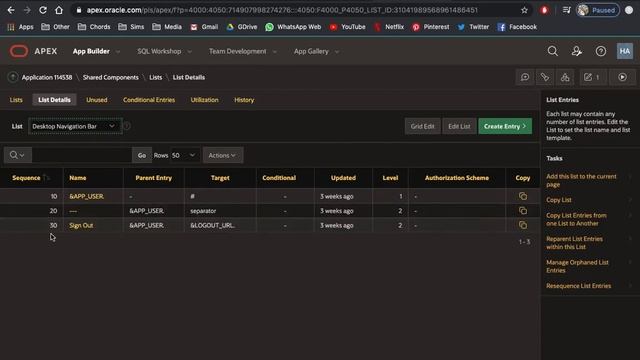Run the application with play icon

point(622,77)
